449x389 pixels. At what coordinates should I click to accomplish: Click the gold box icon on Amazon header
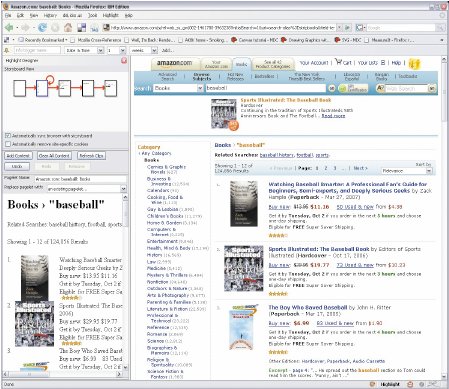click(x=414, y=63)
